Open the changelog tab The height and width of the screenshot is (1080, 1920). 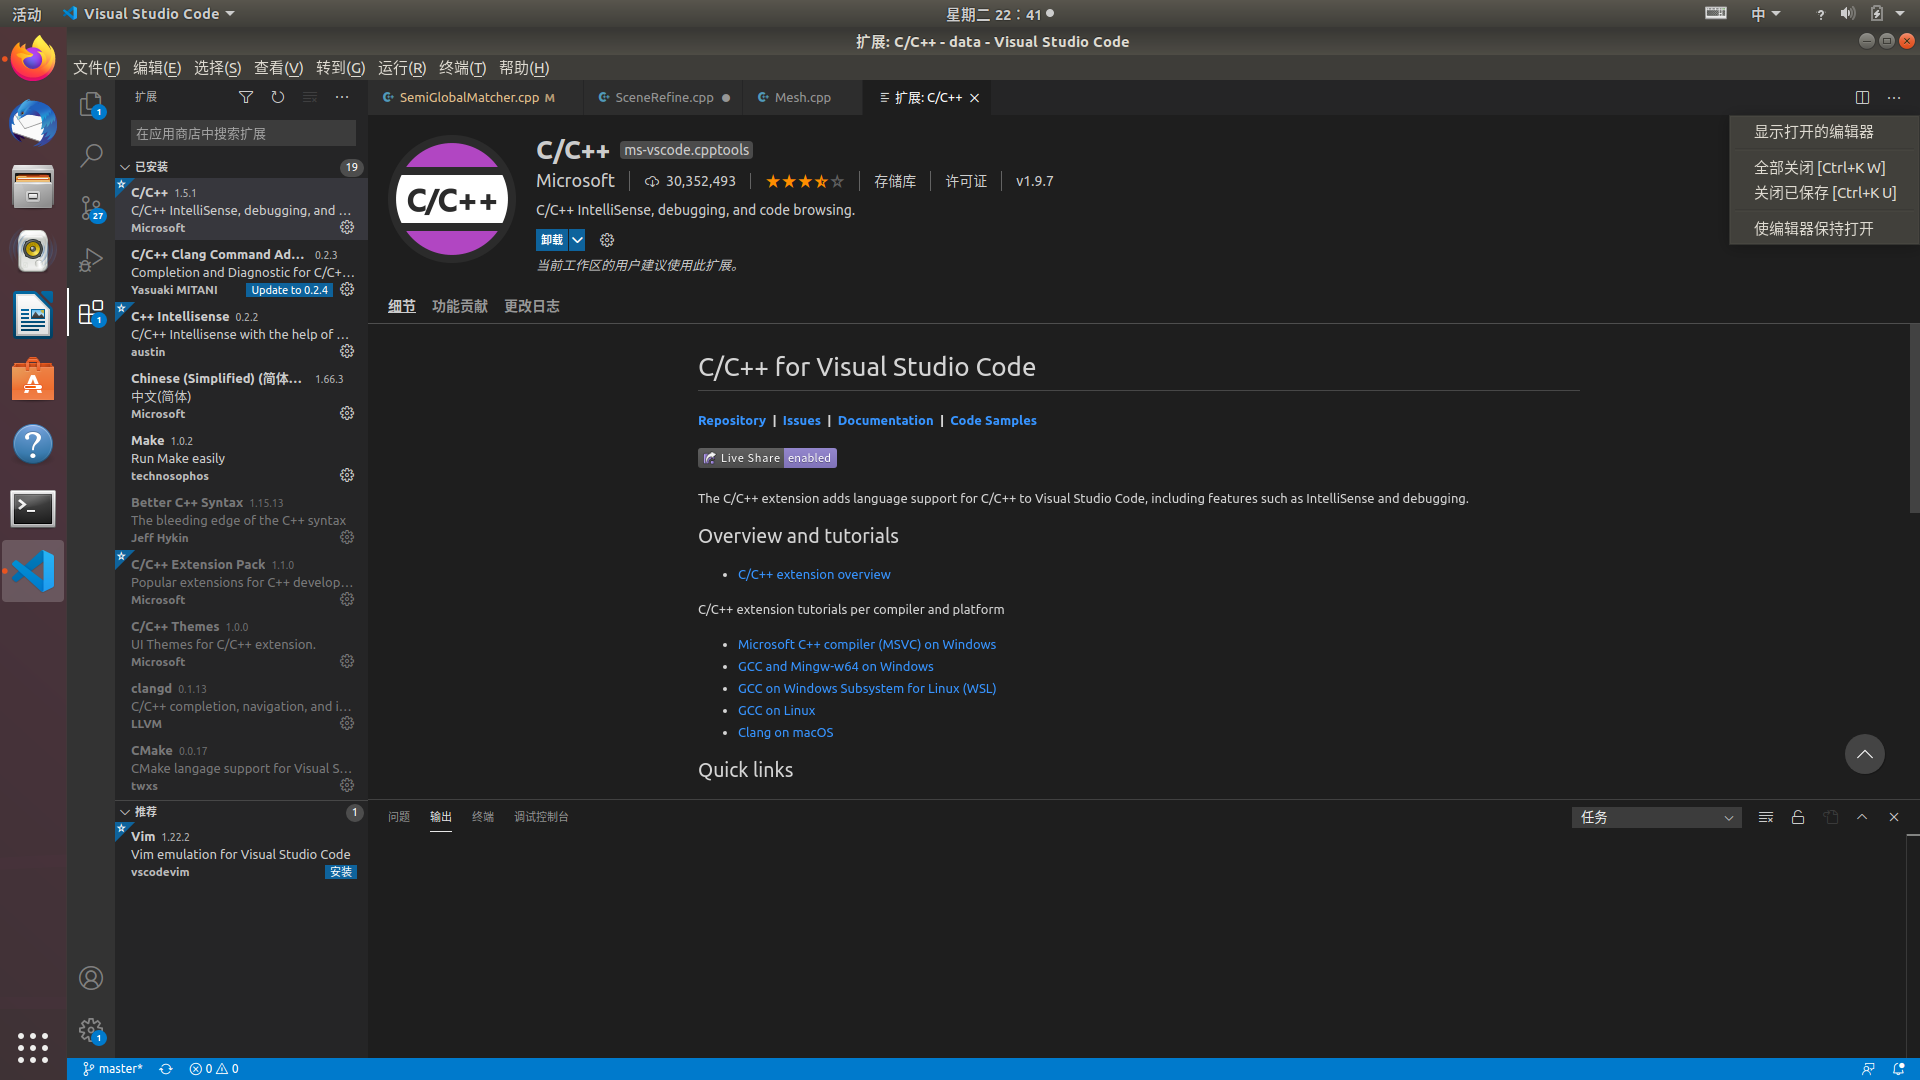point(532,306)
